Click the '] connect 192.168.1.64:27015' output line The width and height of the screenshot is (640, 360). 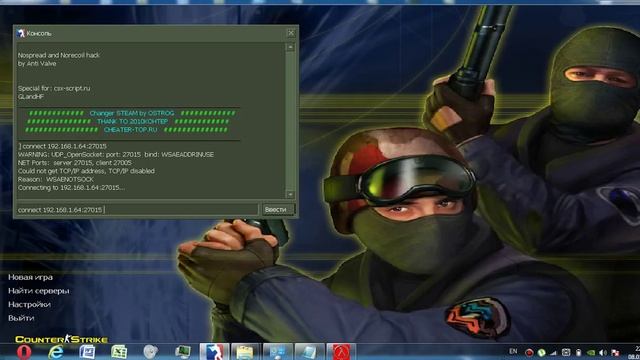[x=62, y=146]
